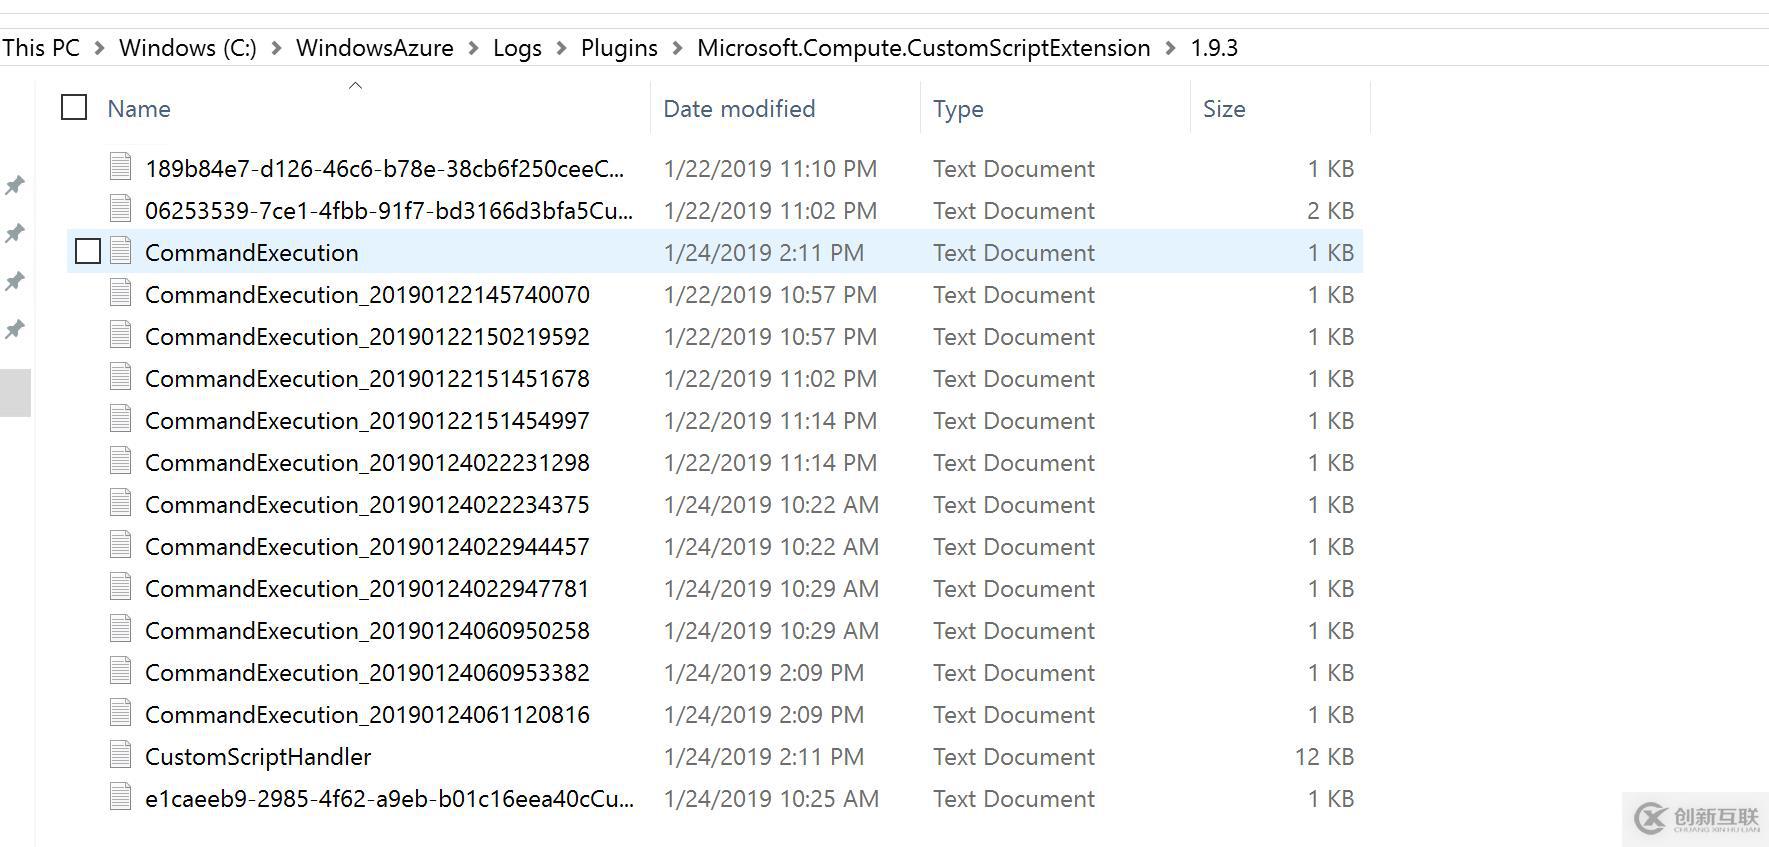Click the 189b84e7 log file icon
Image resolution: width=1769 pixels, height=847 pixels.
point(120,168)
